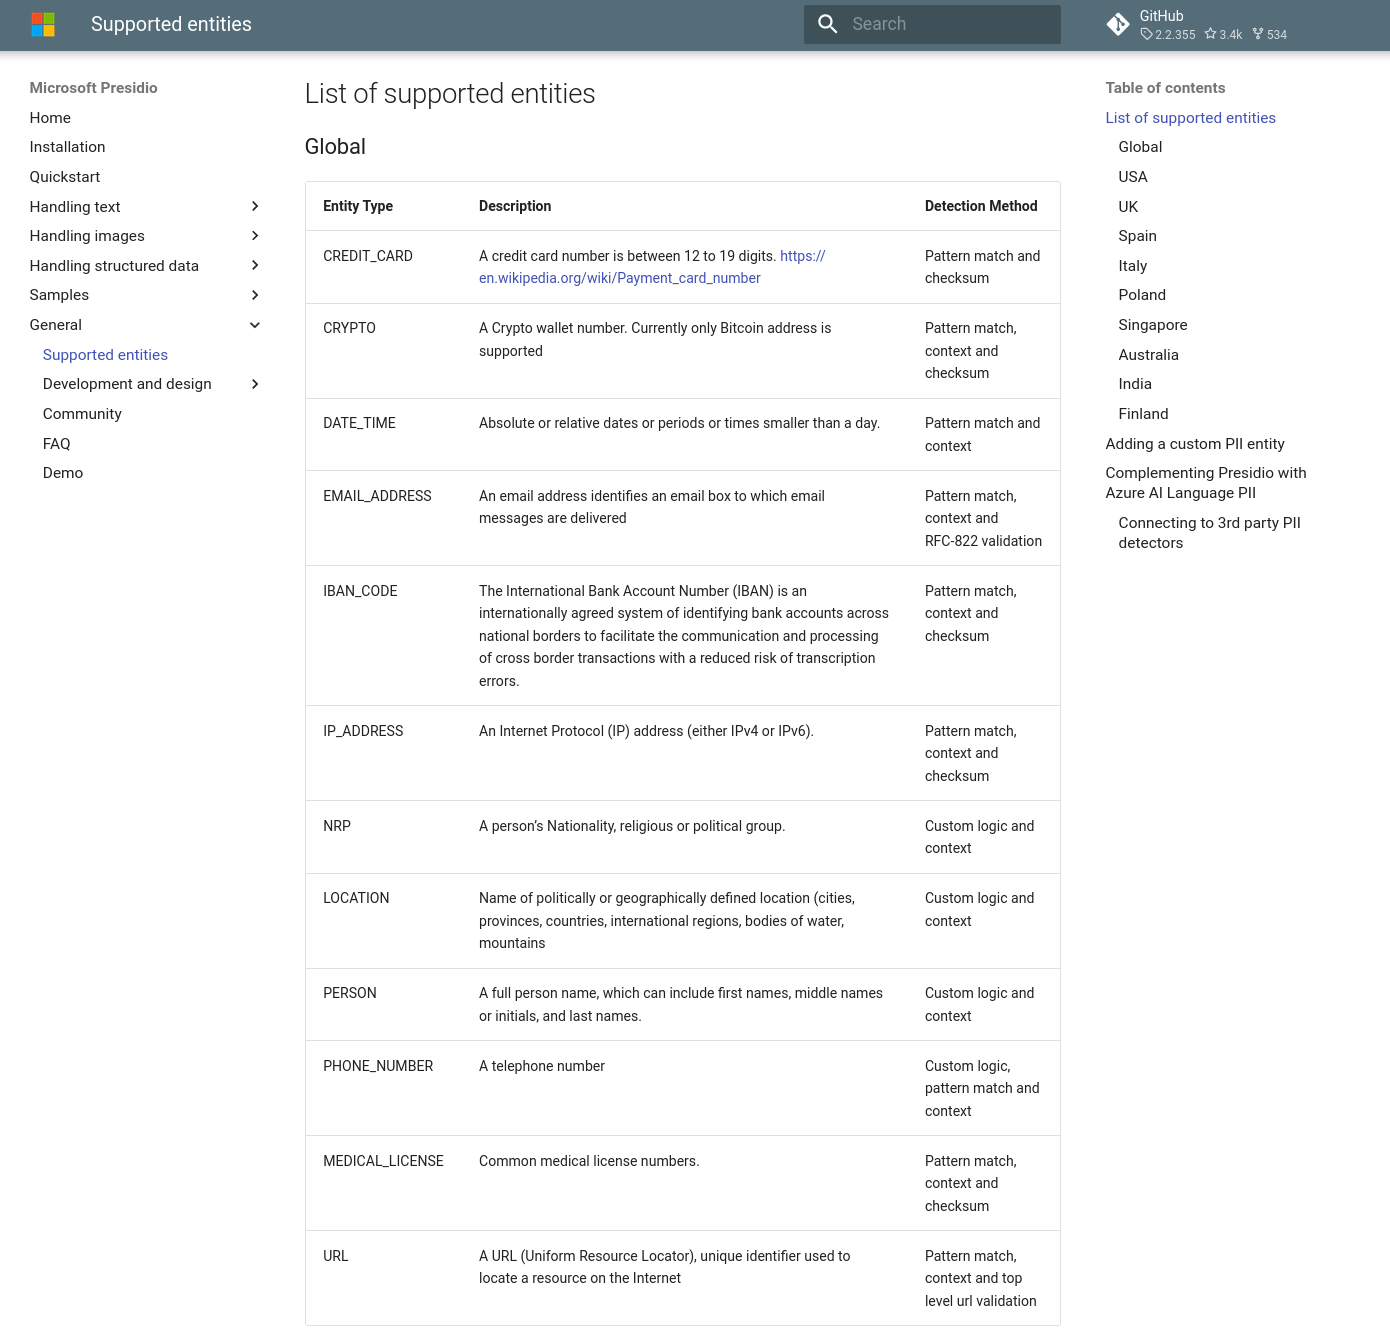Jump to Singapore section in contents
Screen dimensions: 1390x1340
[x=1153, y=325]
